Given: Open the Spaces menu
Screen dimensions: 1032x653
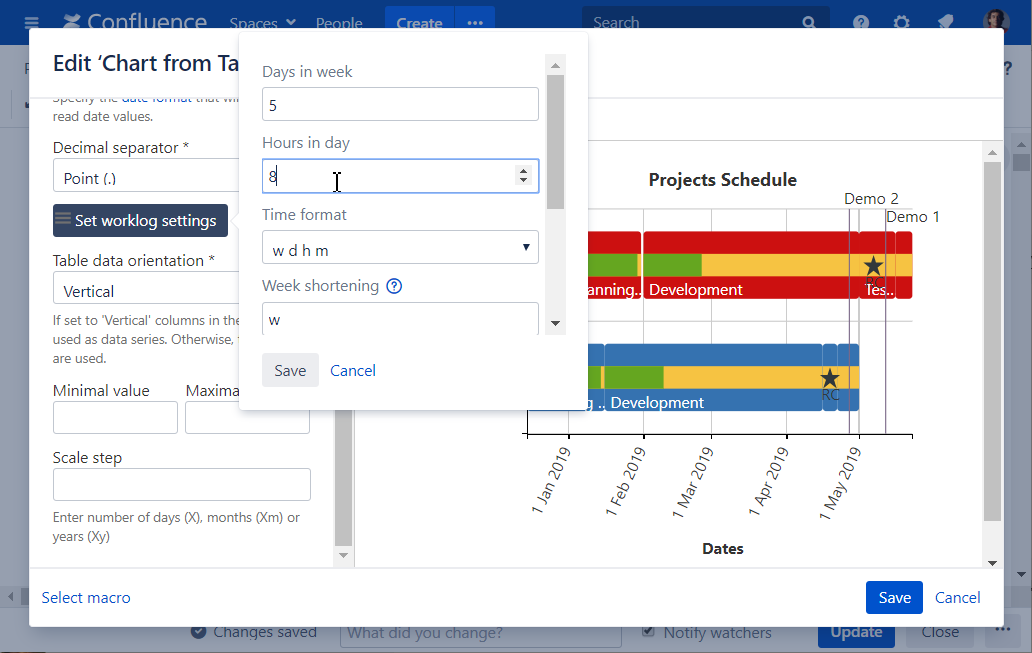Looking at the screenshot, I should [x=262, y=22].
